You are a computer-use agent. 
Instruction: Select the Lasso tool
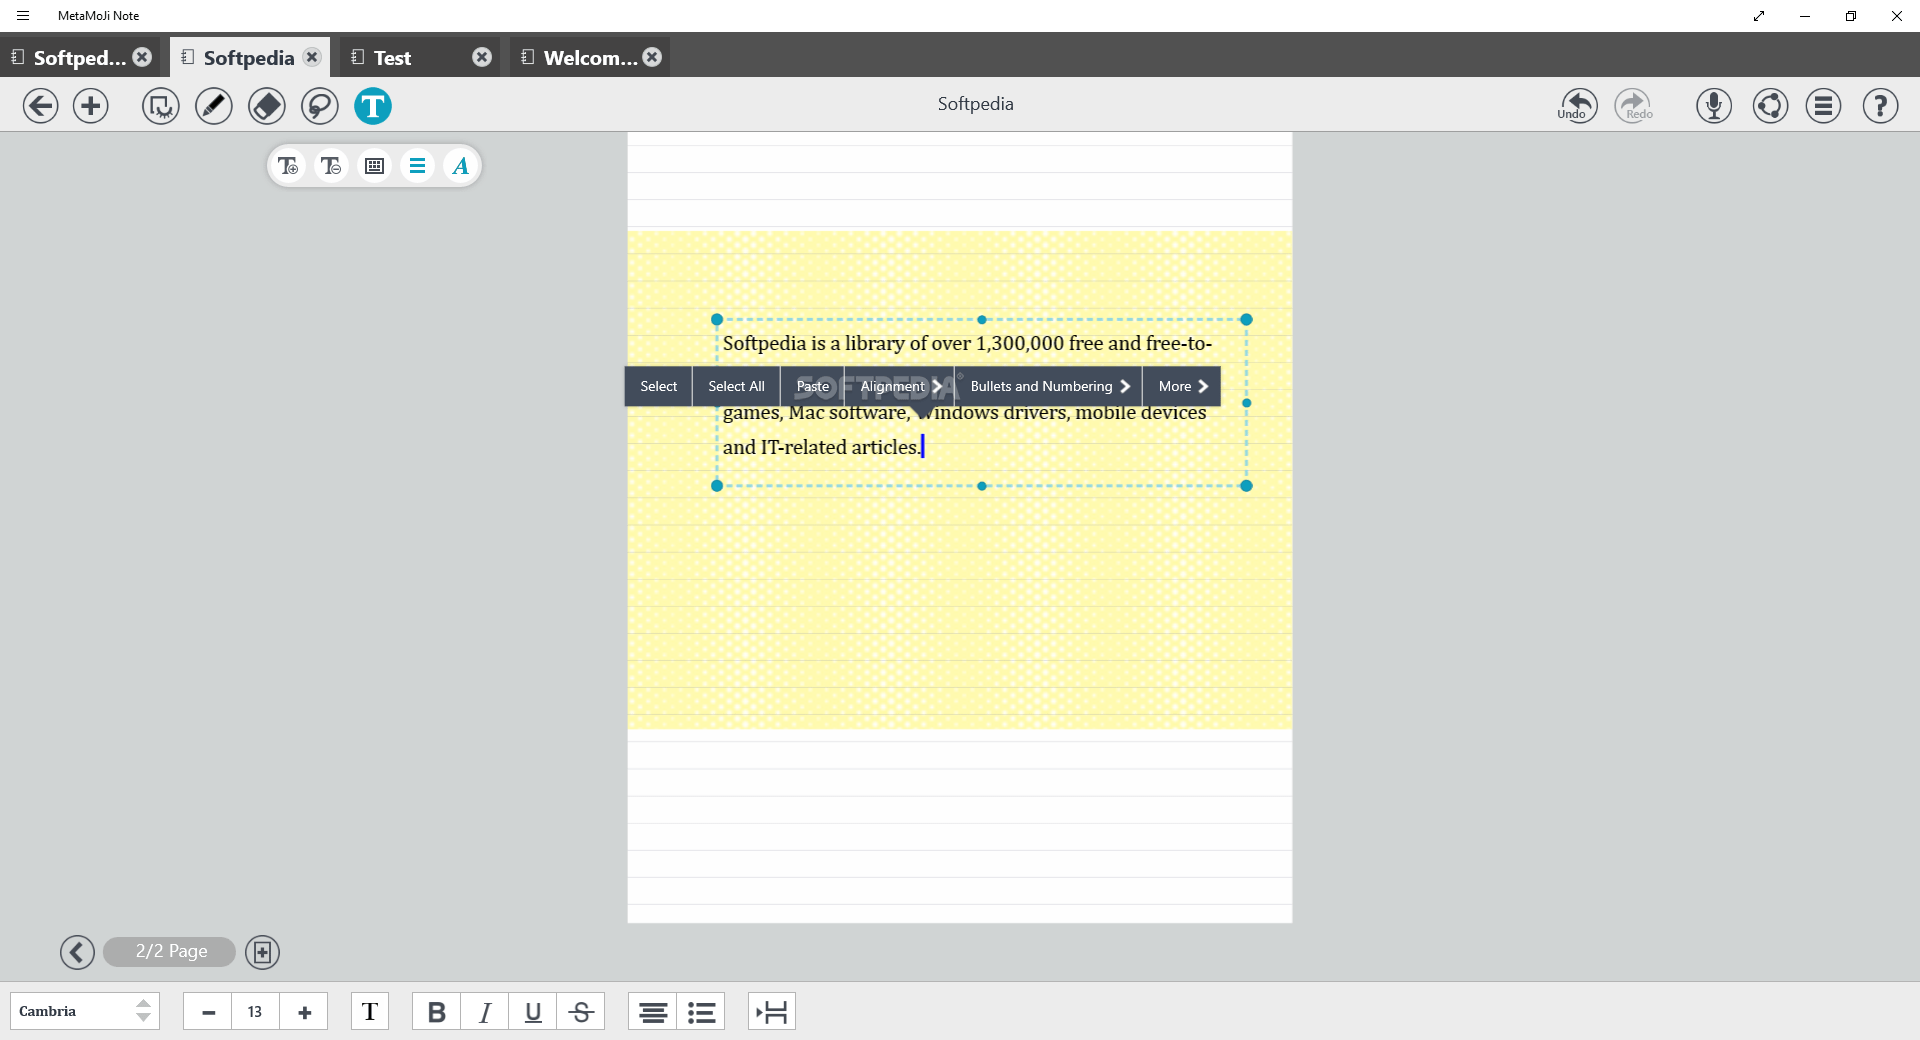tap(320, 106)
